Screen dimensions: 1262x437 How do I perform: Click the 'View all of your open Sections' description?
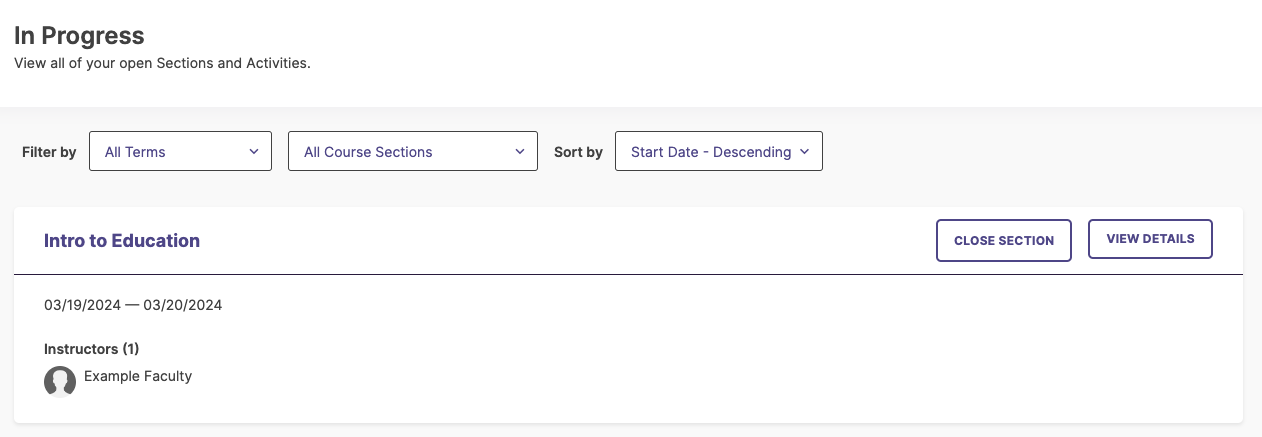(x=163, y=63)
